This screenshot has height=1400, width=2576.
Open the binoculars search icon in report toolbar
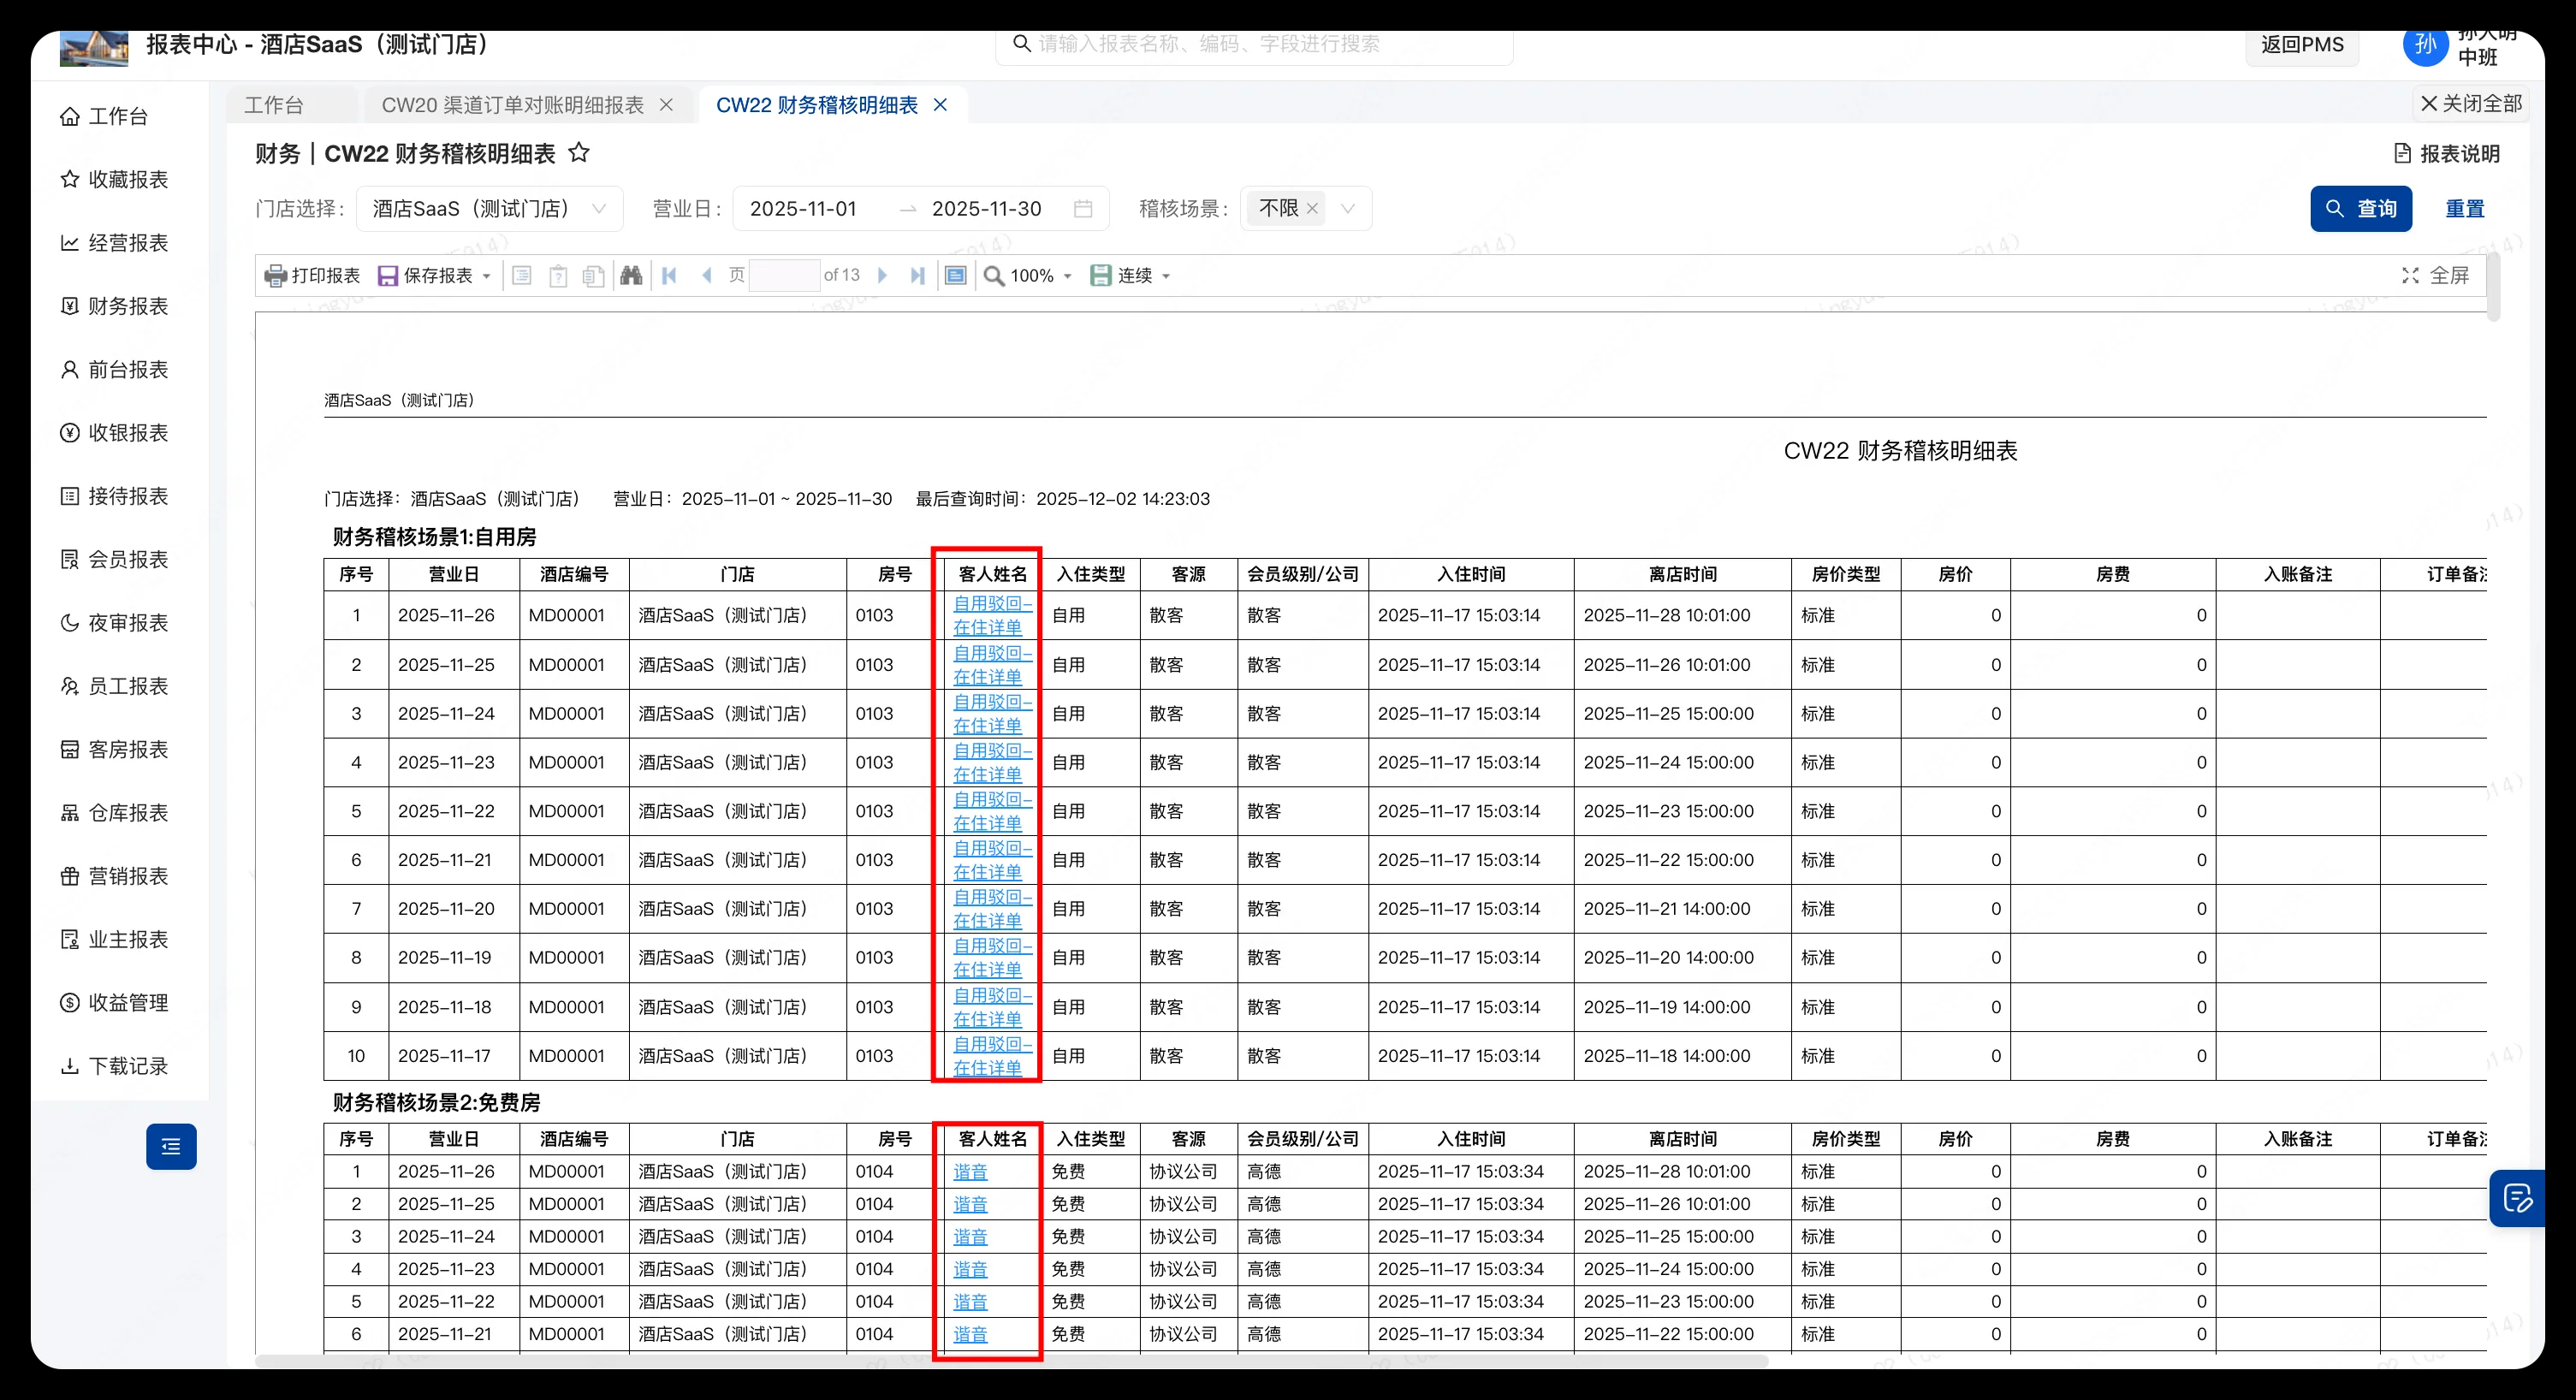631,275
